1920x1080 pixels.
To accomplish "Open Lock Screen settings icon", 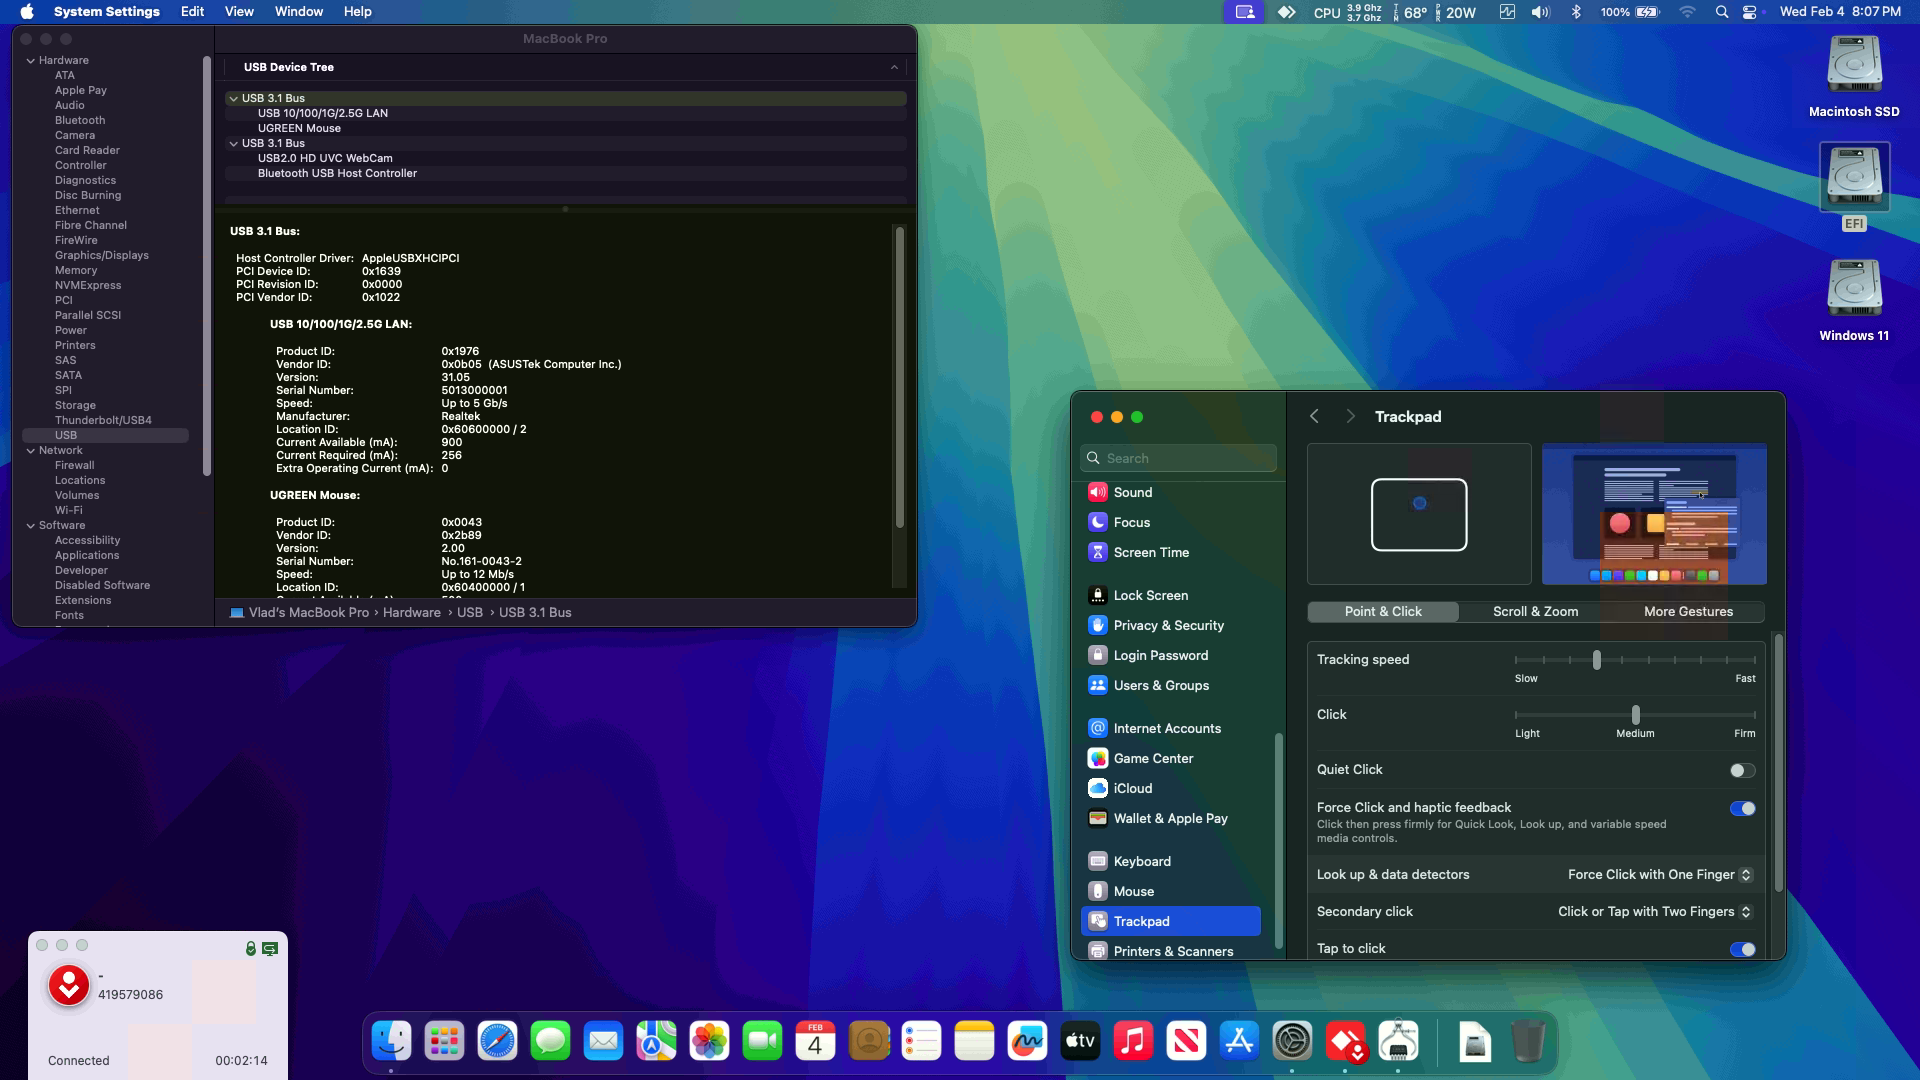I will pos(1097,595).
